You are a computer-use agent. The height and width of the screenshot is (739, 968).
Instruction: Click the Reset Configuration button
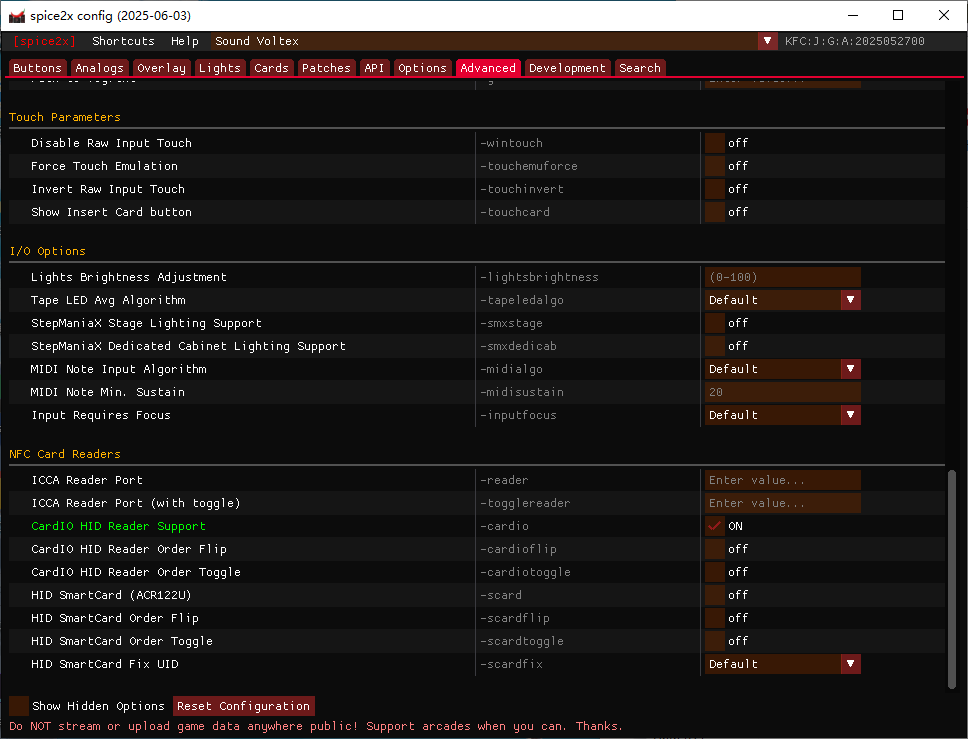click(244, 706)
